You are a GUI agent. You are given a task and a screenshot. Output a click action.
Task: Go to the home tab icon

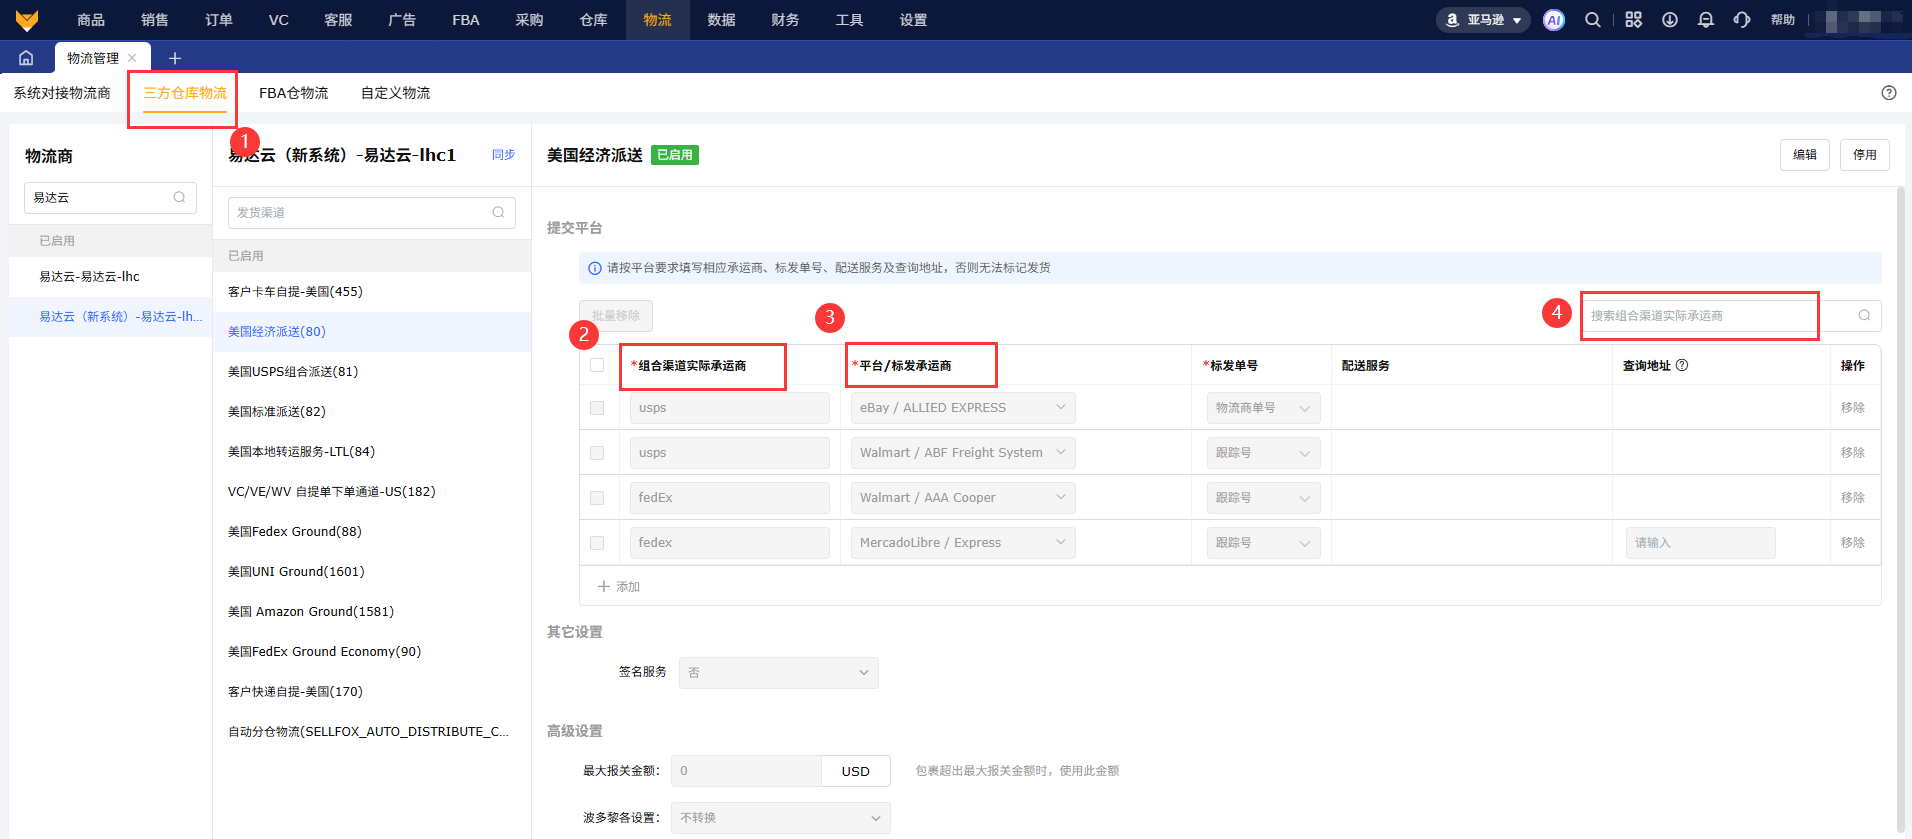(27, 58)
